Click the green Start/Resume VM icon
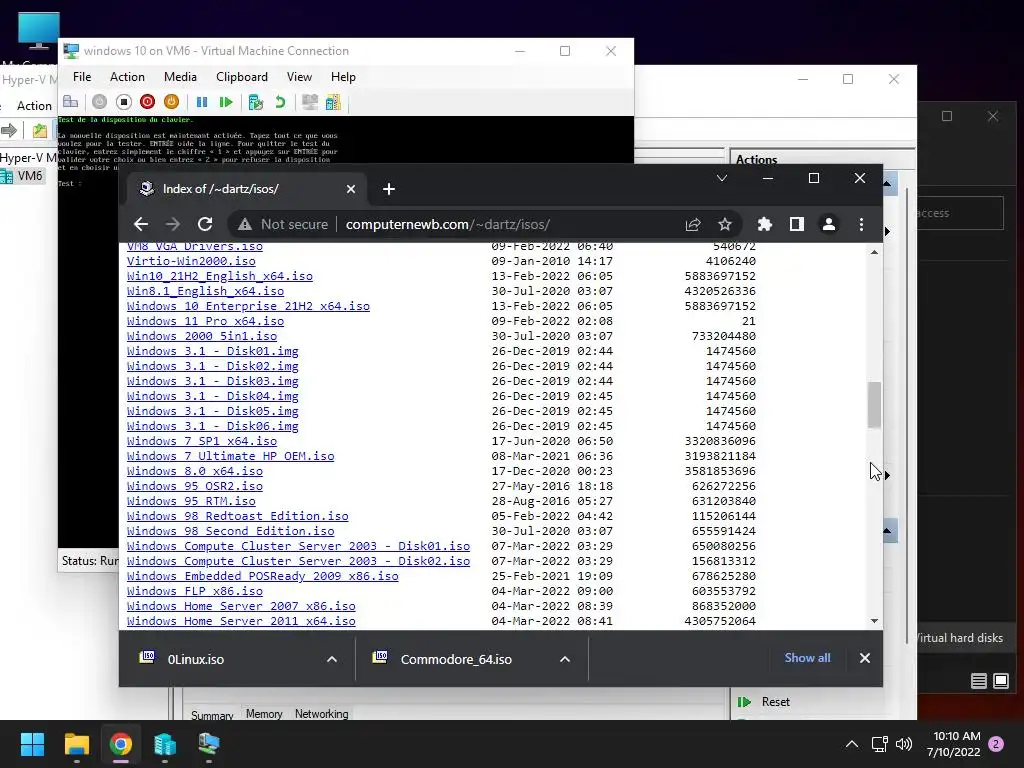The width and height of the screenshot is (1024, 768). pyautogui.click(x=226, y=102)
